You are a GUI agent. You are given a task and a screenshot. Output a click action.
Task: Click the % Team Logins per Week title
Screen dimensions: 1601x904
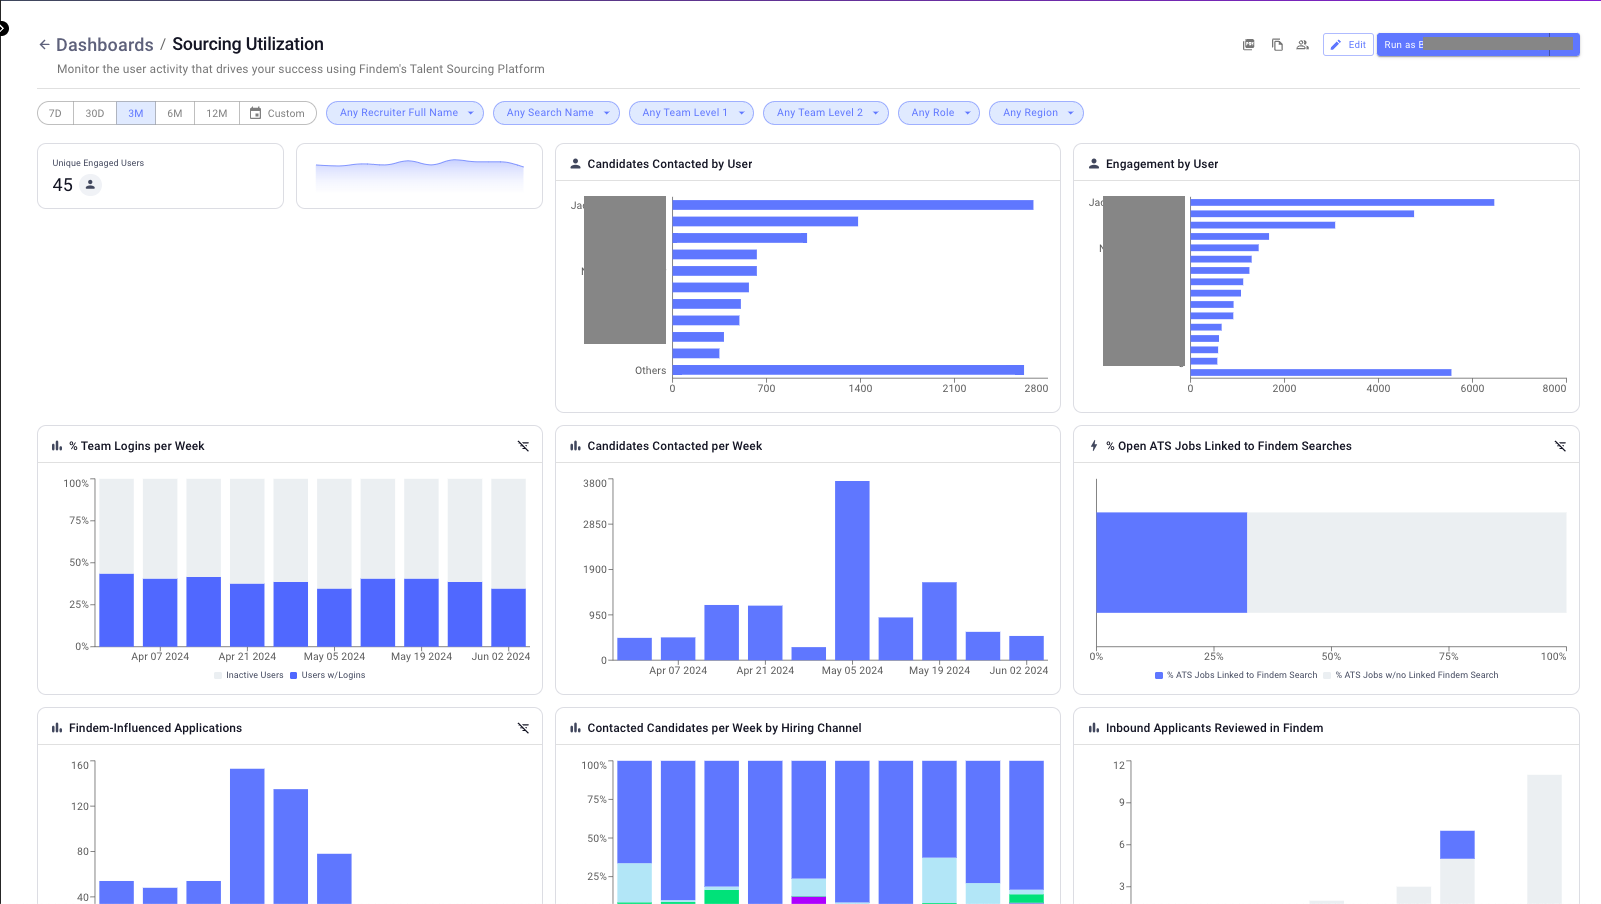tap(137, 446)
